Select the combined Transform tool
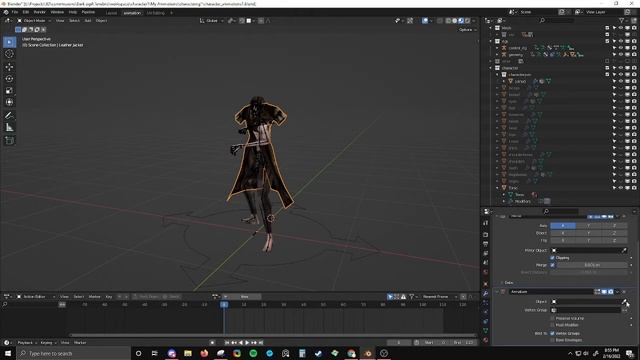This screenshot has height=360, width=640. [x=9, y=102]
